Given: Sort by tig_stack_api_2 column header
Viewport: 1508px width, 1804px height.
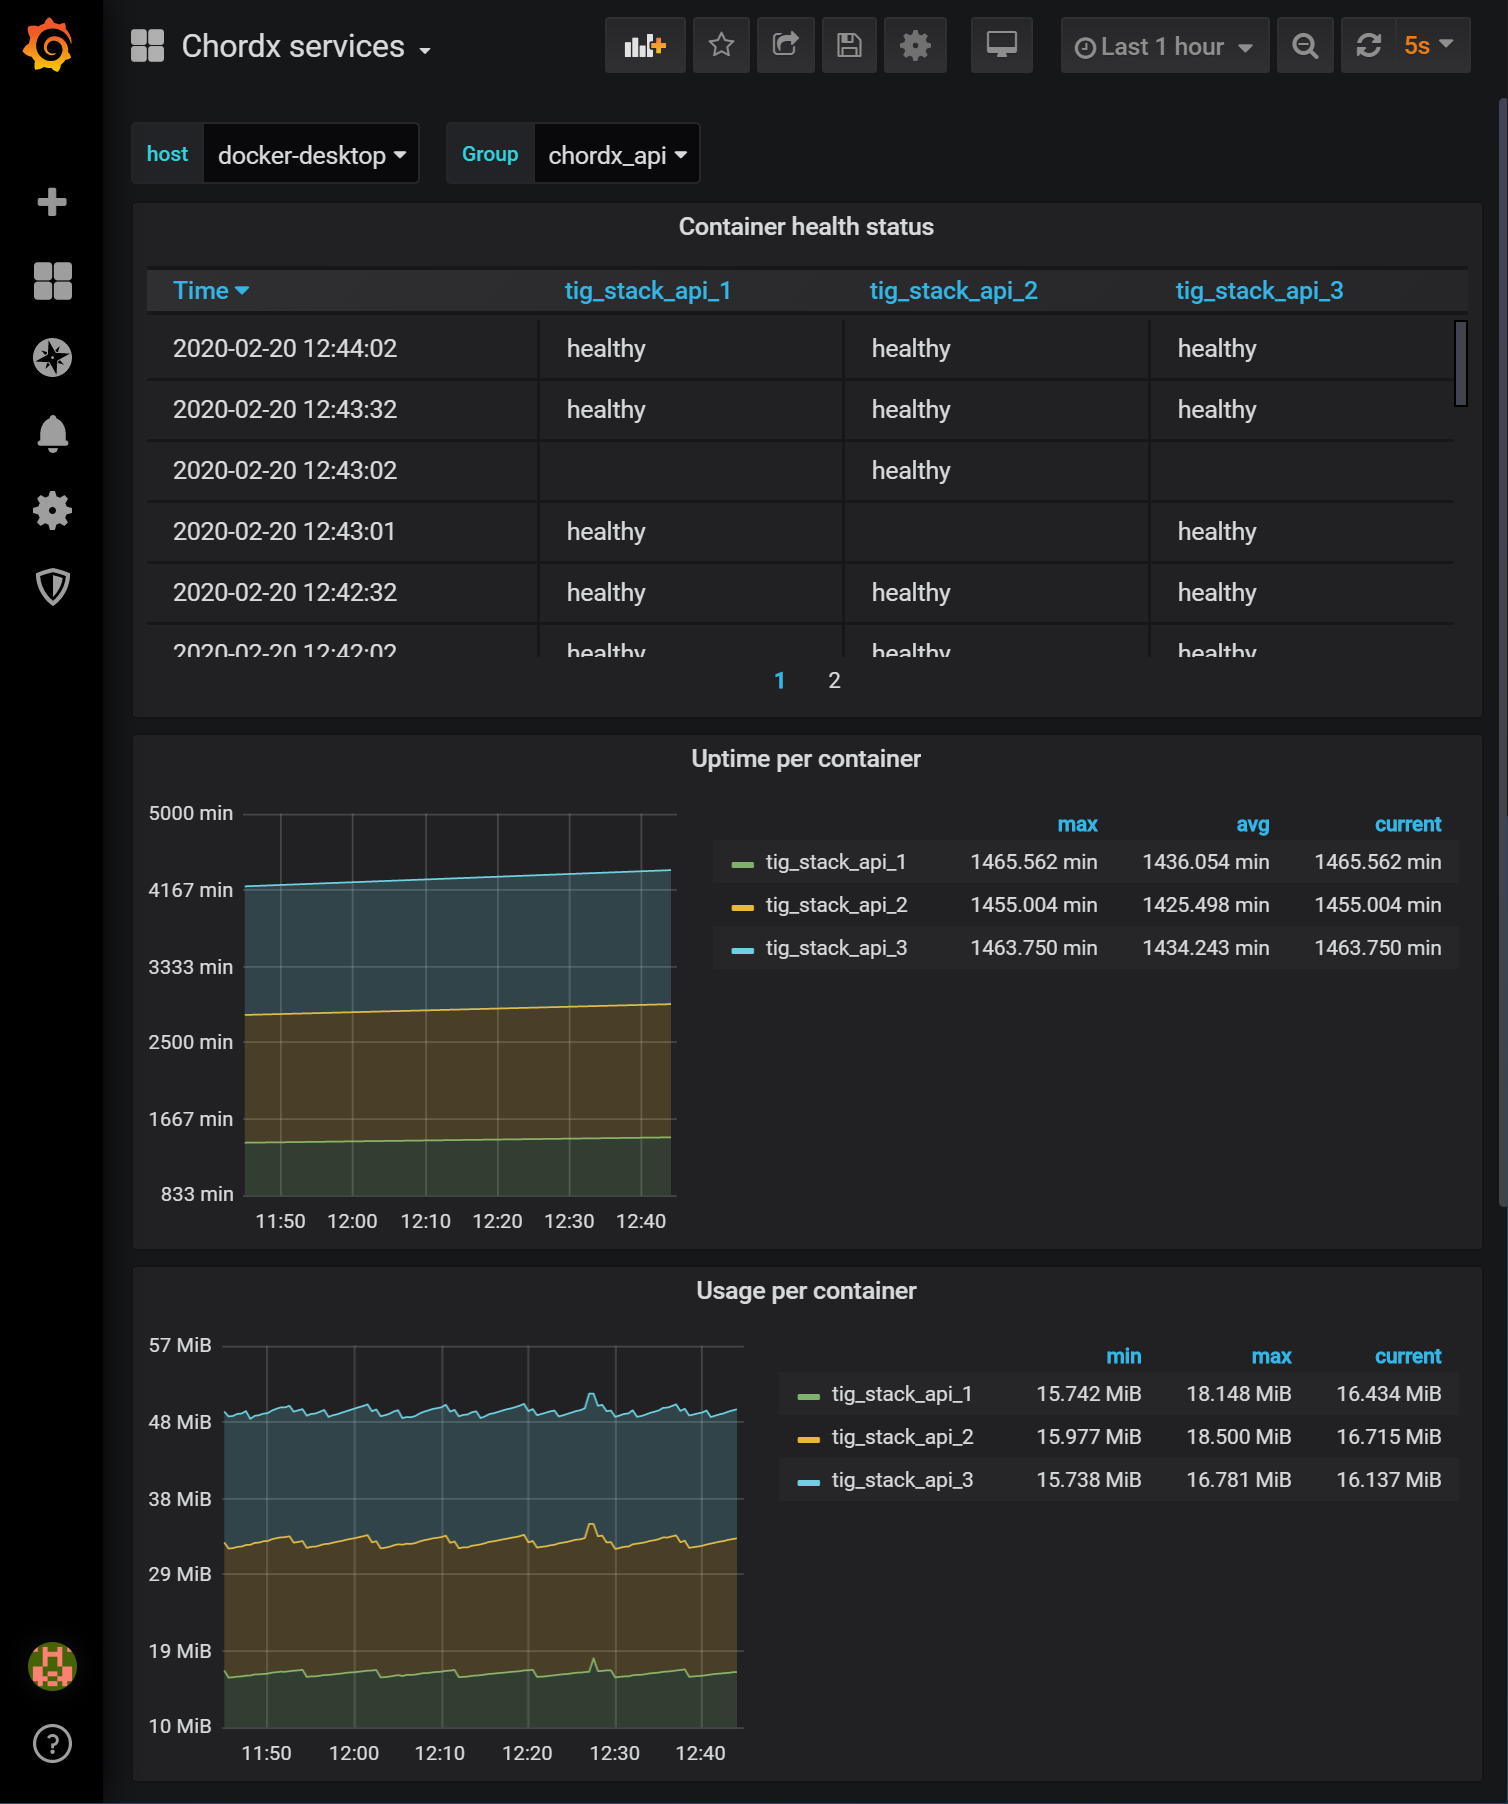Looking at the screenshot, I should (x=953, y=291).
